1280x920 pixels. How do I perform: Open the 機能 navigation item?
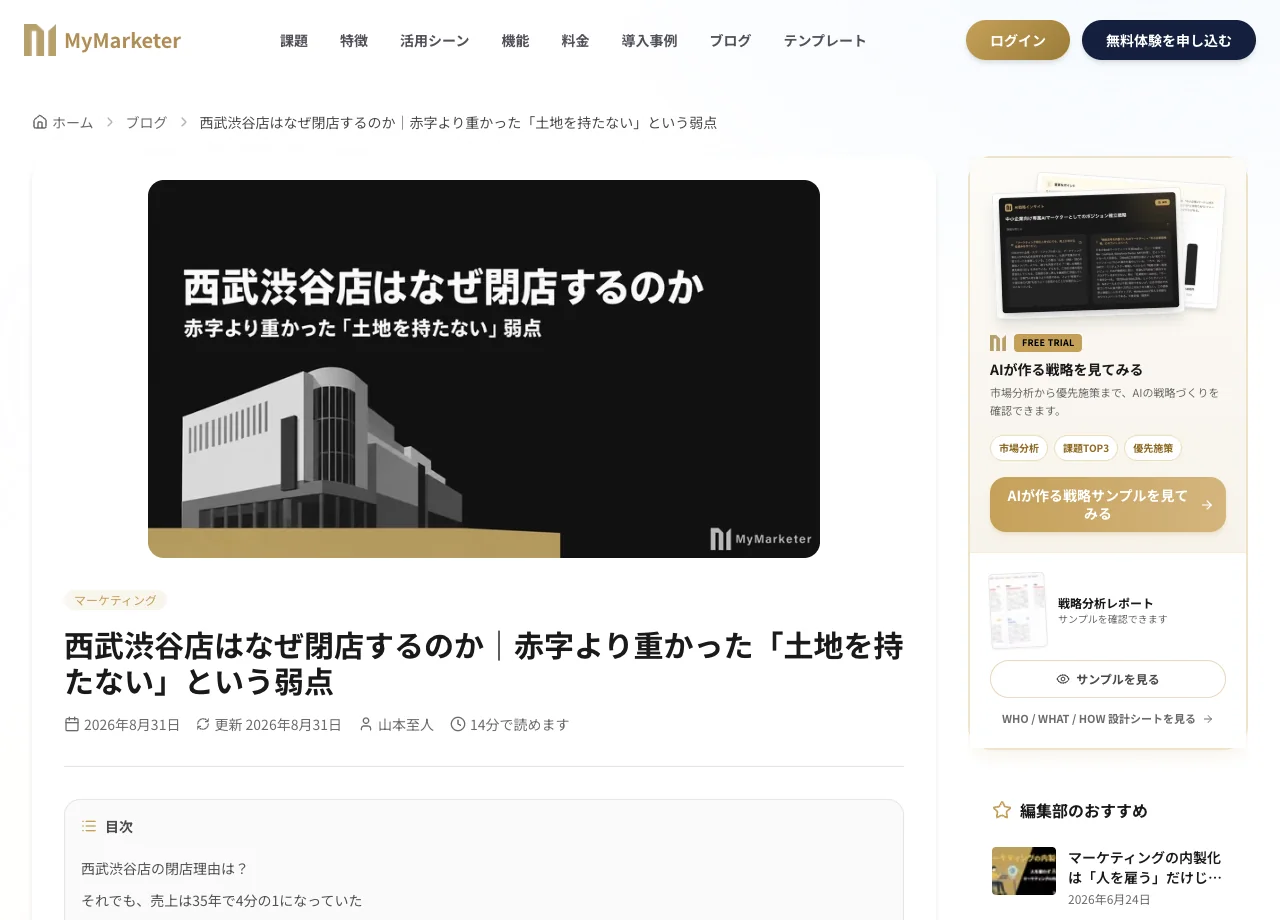pos(515,41)
